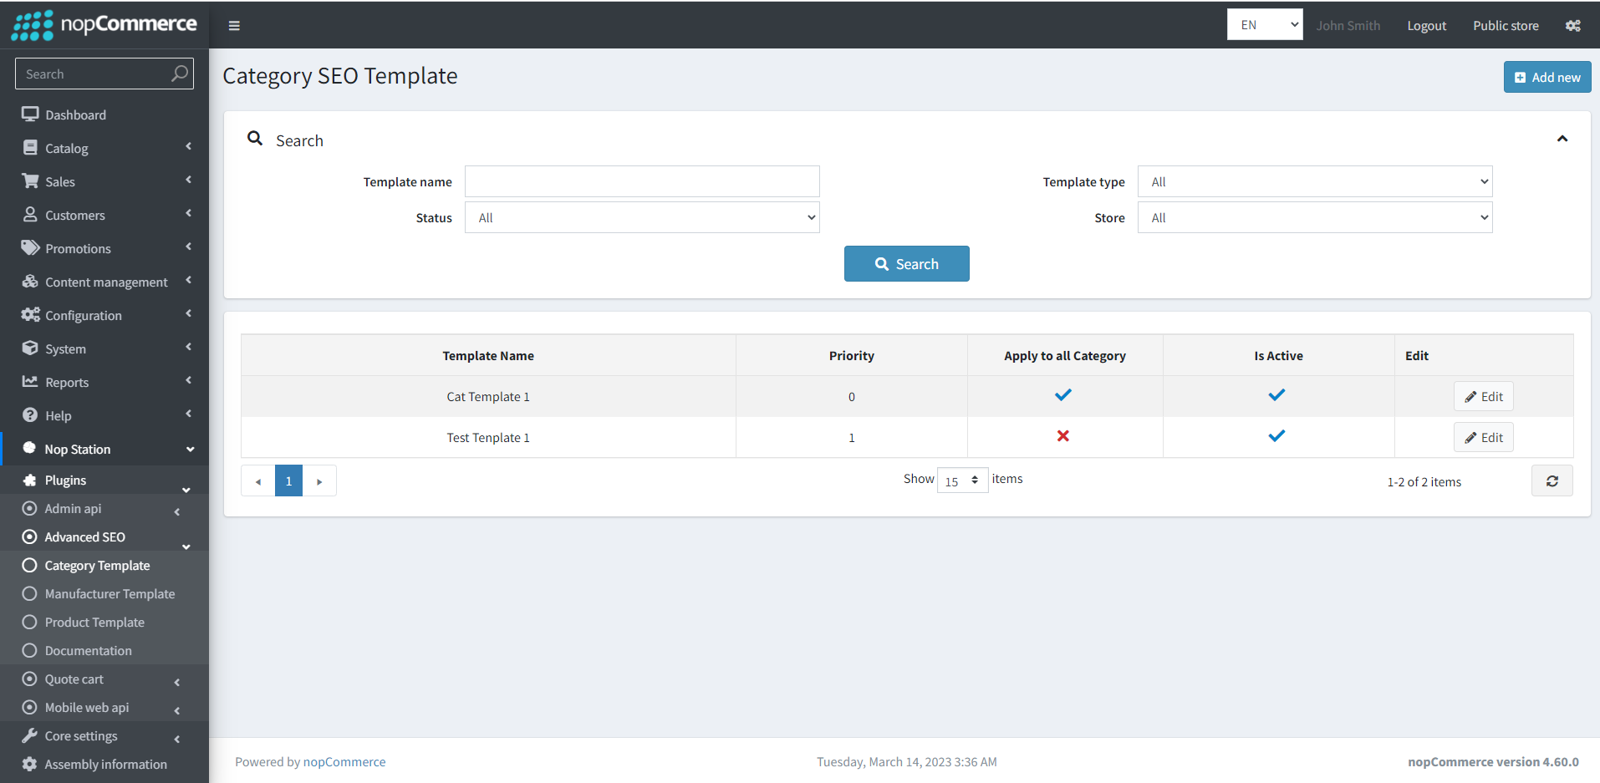Viewport: 1600px width, 783px height.
Task: Collapse the Search panel chevron
Action: (x=1562, y=139)
